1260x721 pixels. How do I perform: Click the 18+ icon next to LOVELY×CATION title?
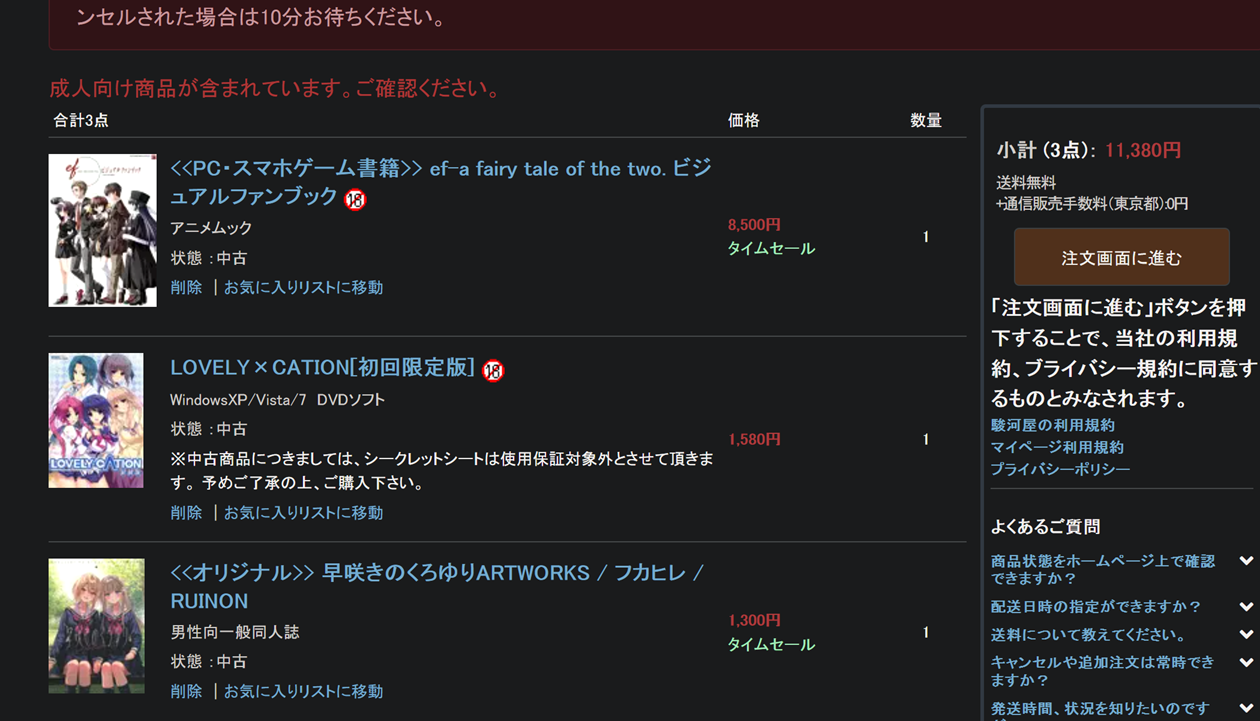coord(493,370)
